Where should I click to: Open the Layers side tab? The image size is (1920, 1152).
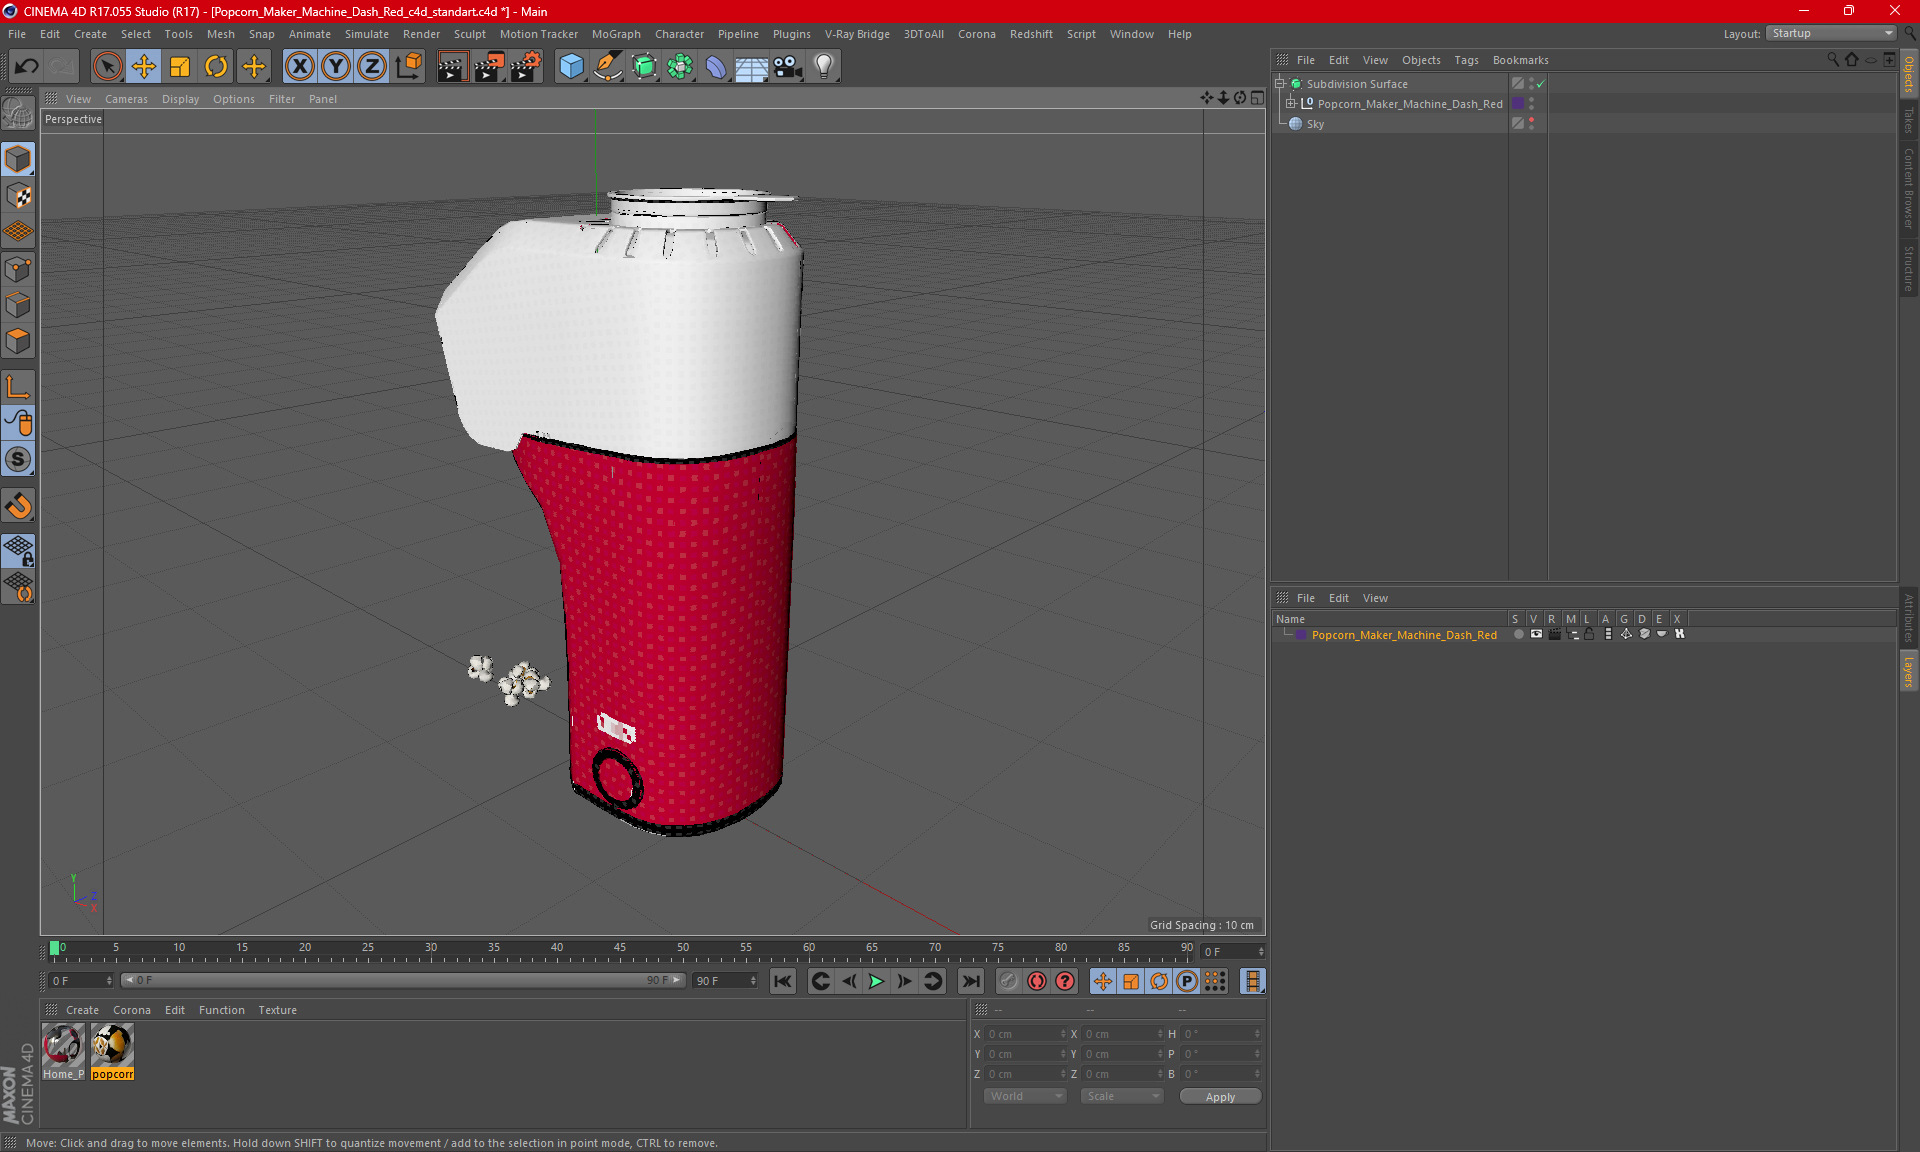(1908, 672)
